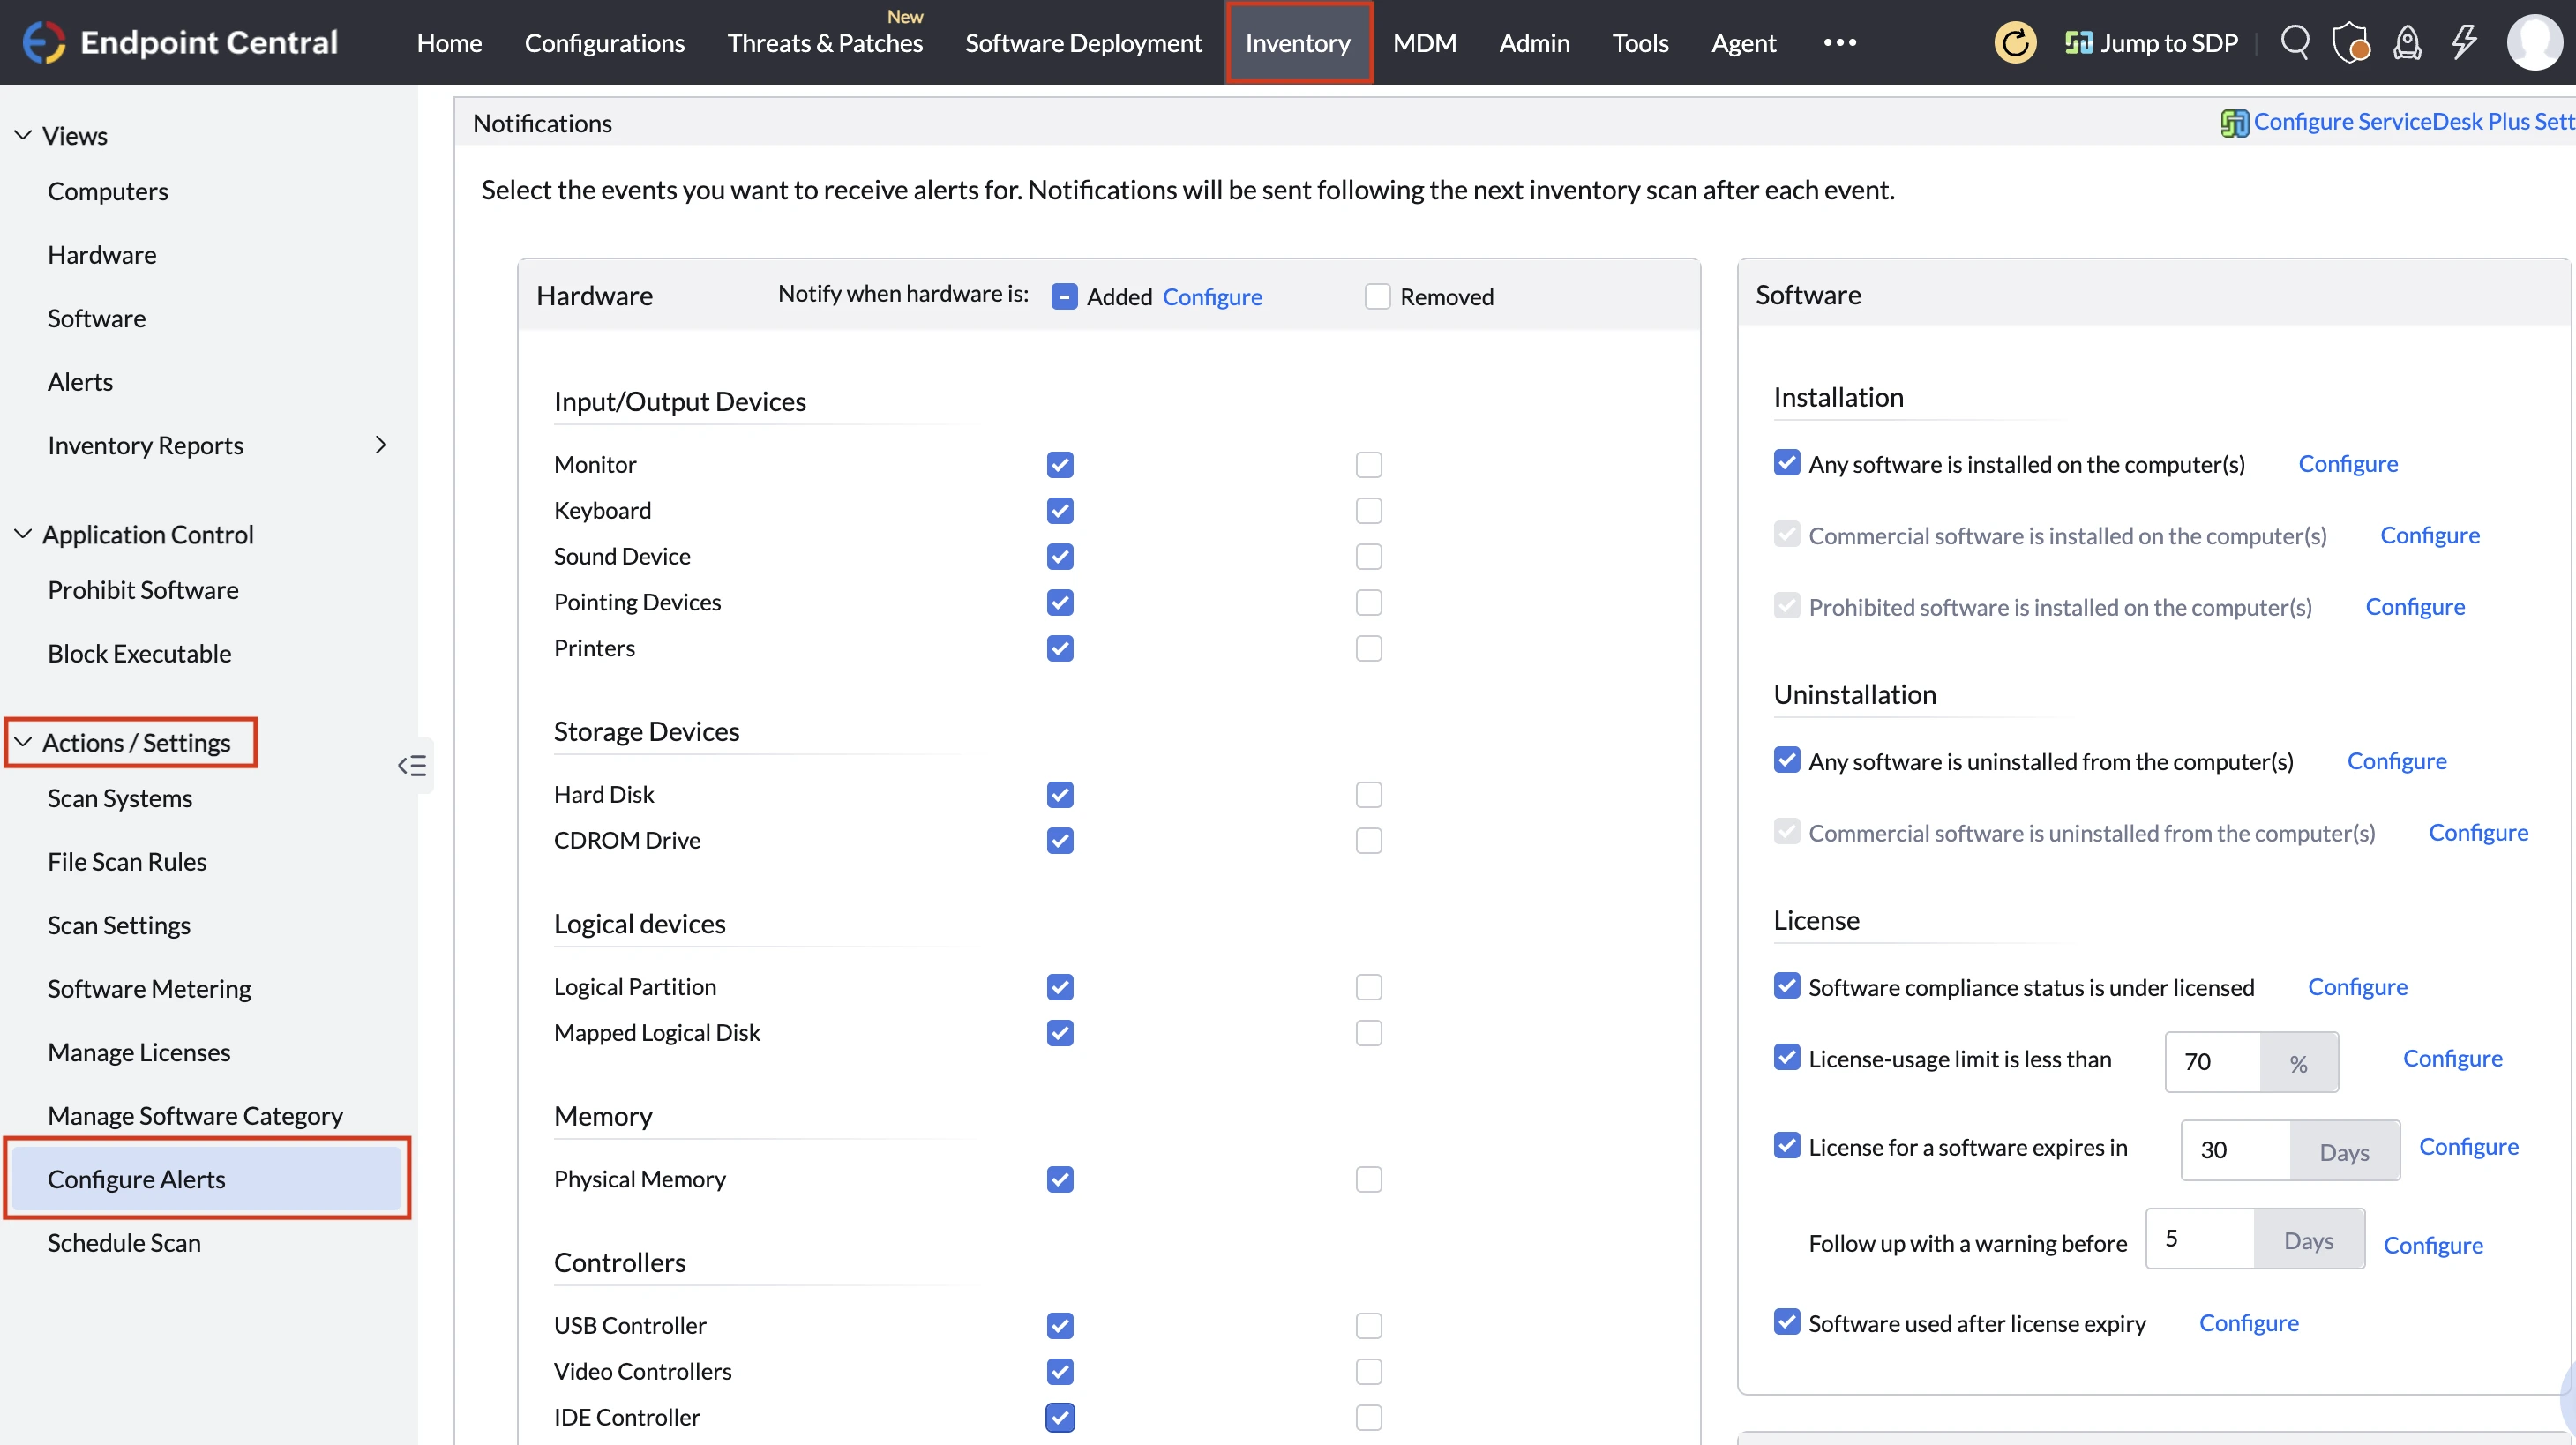Click the ServiceDesk Plus settings icon
The image size is (2576, 1445).
pos(2234,122)
